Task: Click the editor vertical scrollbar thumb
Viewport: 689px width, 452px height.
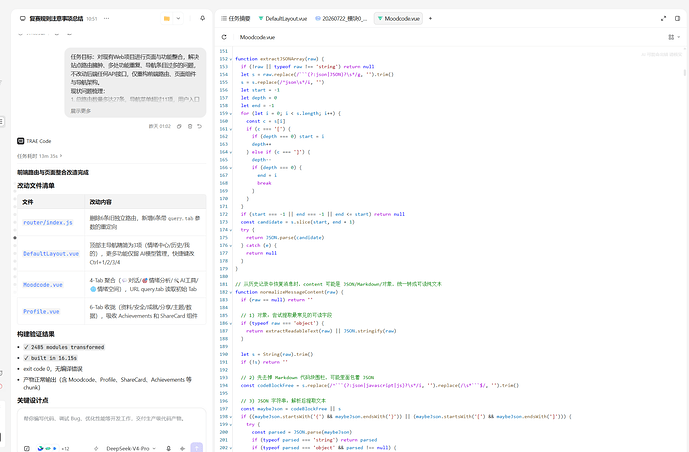Action: coord(685,72)
